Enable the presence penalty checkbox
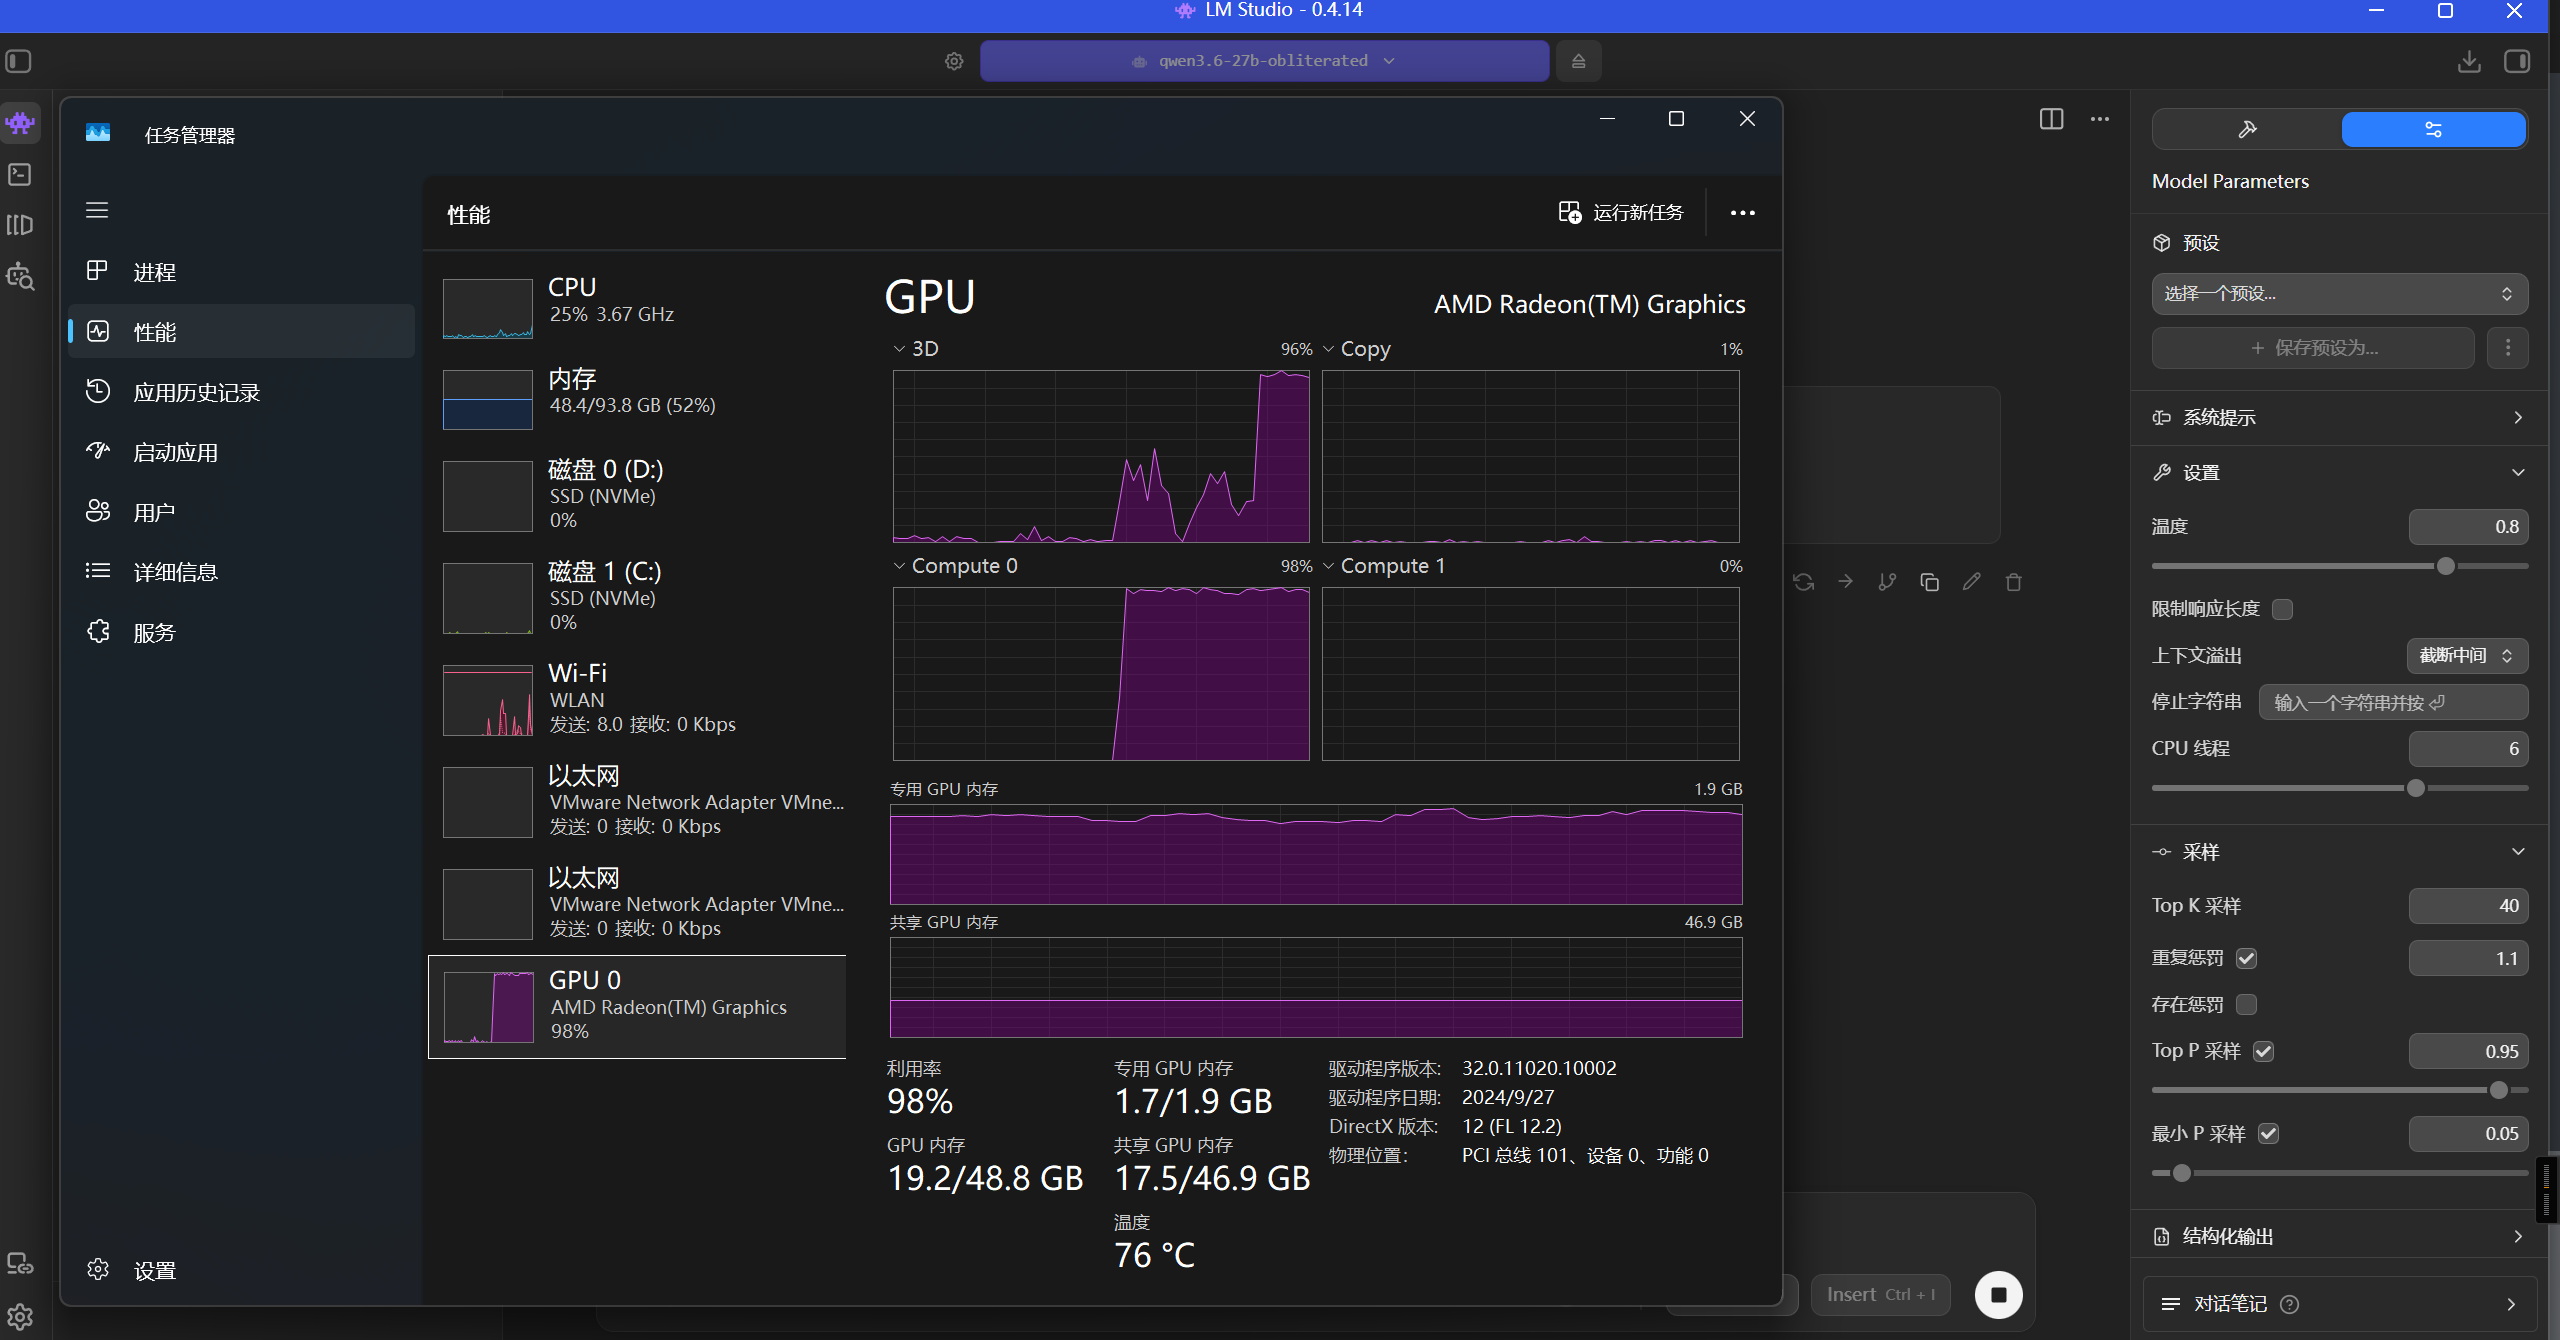 coord(2247,1005)
